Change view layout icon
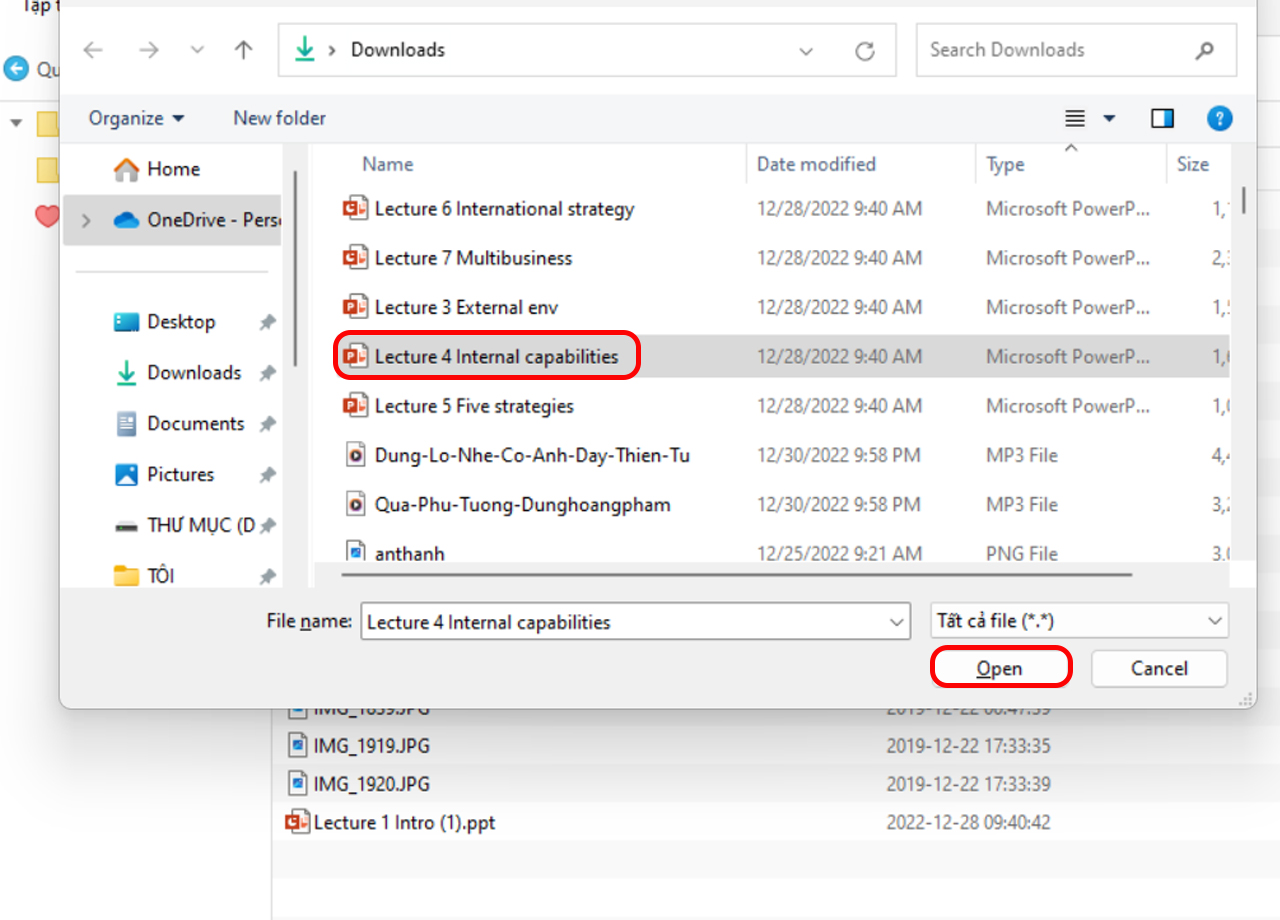1280x920 pixels. pos(1075,119)
